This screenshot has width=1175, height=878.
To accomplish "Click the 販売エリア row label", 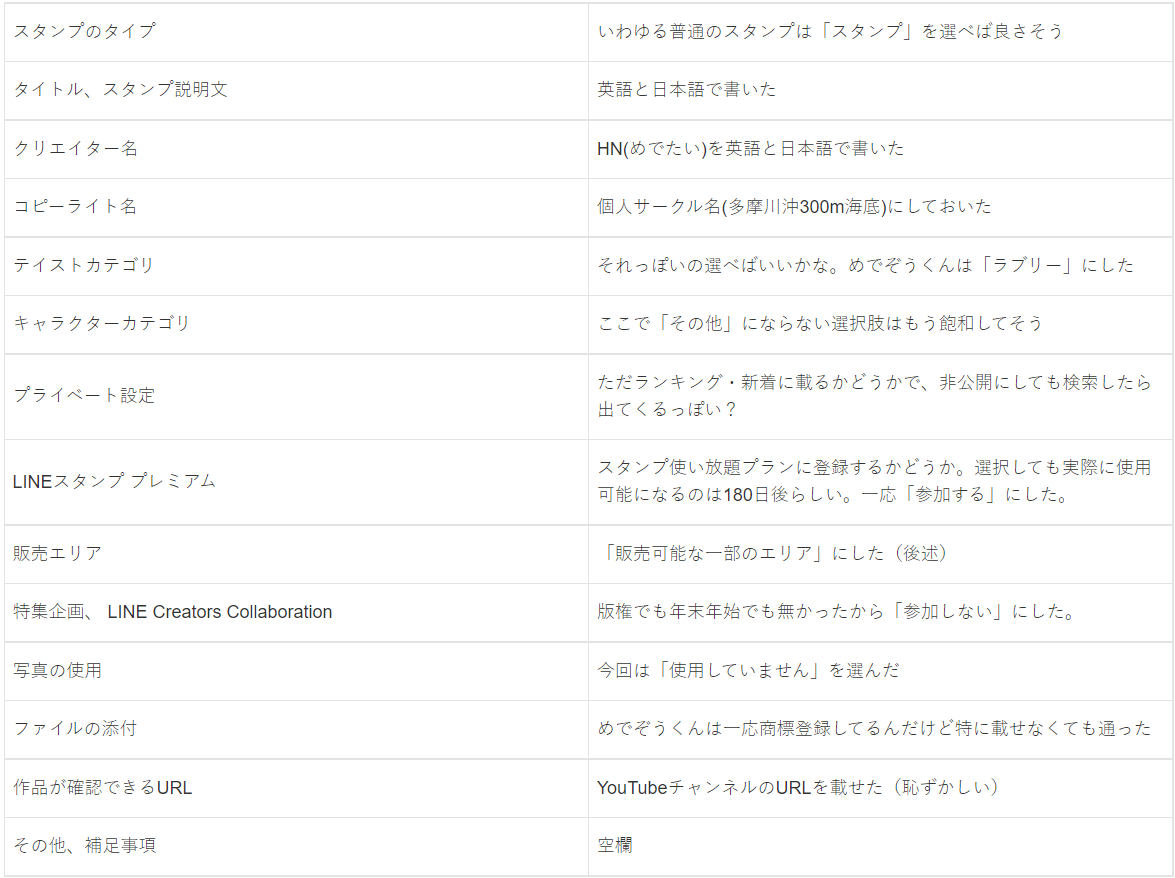I will (x=57, y=553).
